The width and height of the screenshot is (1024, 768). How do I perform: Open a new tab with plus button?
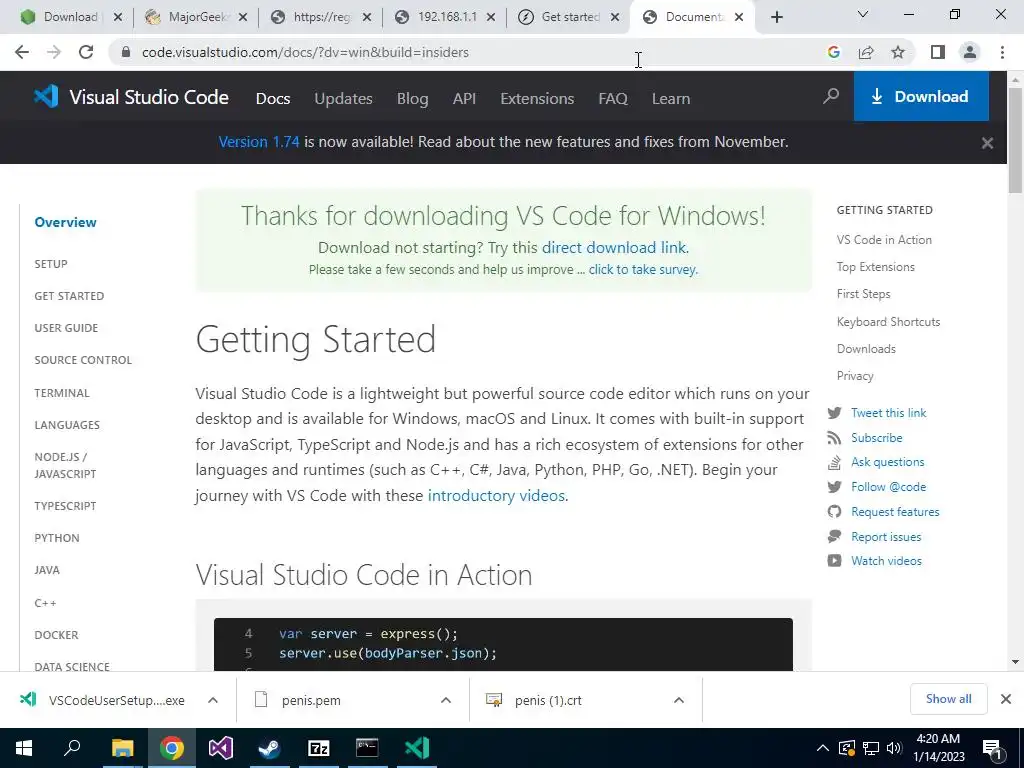[x=776, y=18]
